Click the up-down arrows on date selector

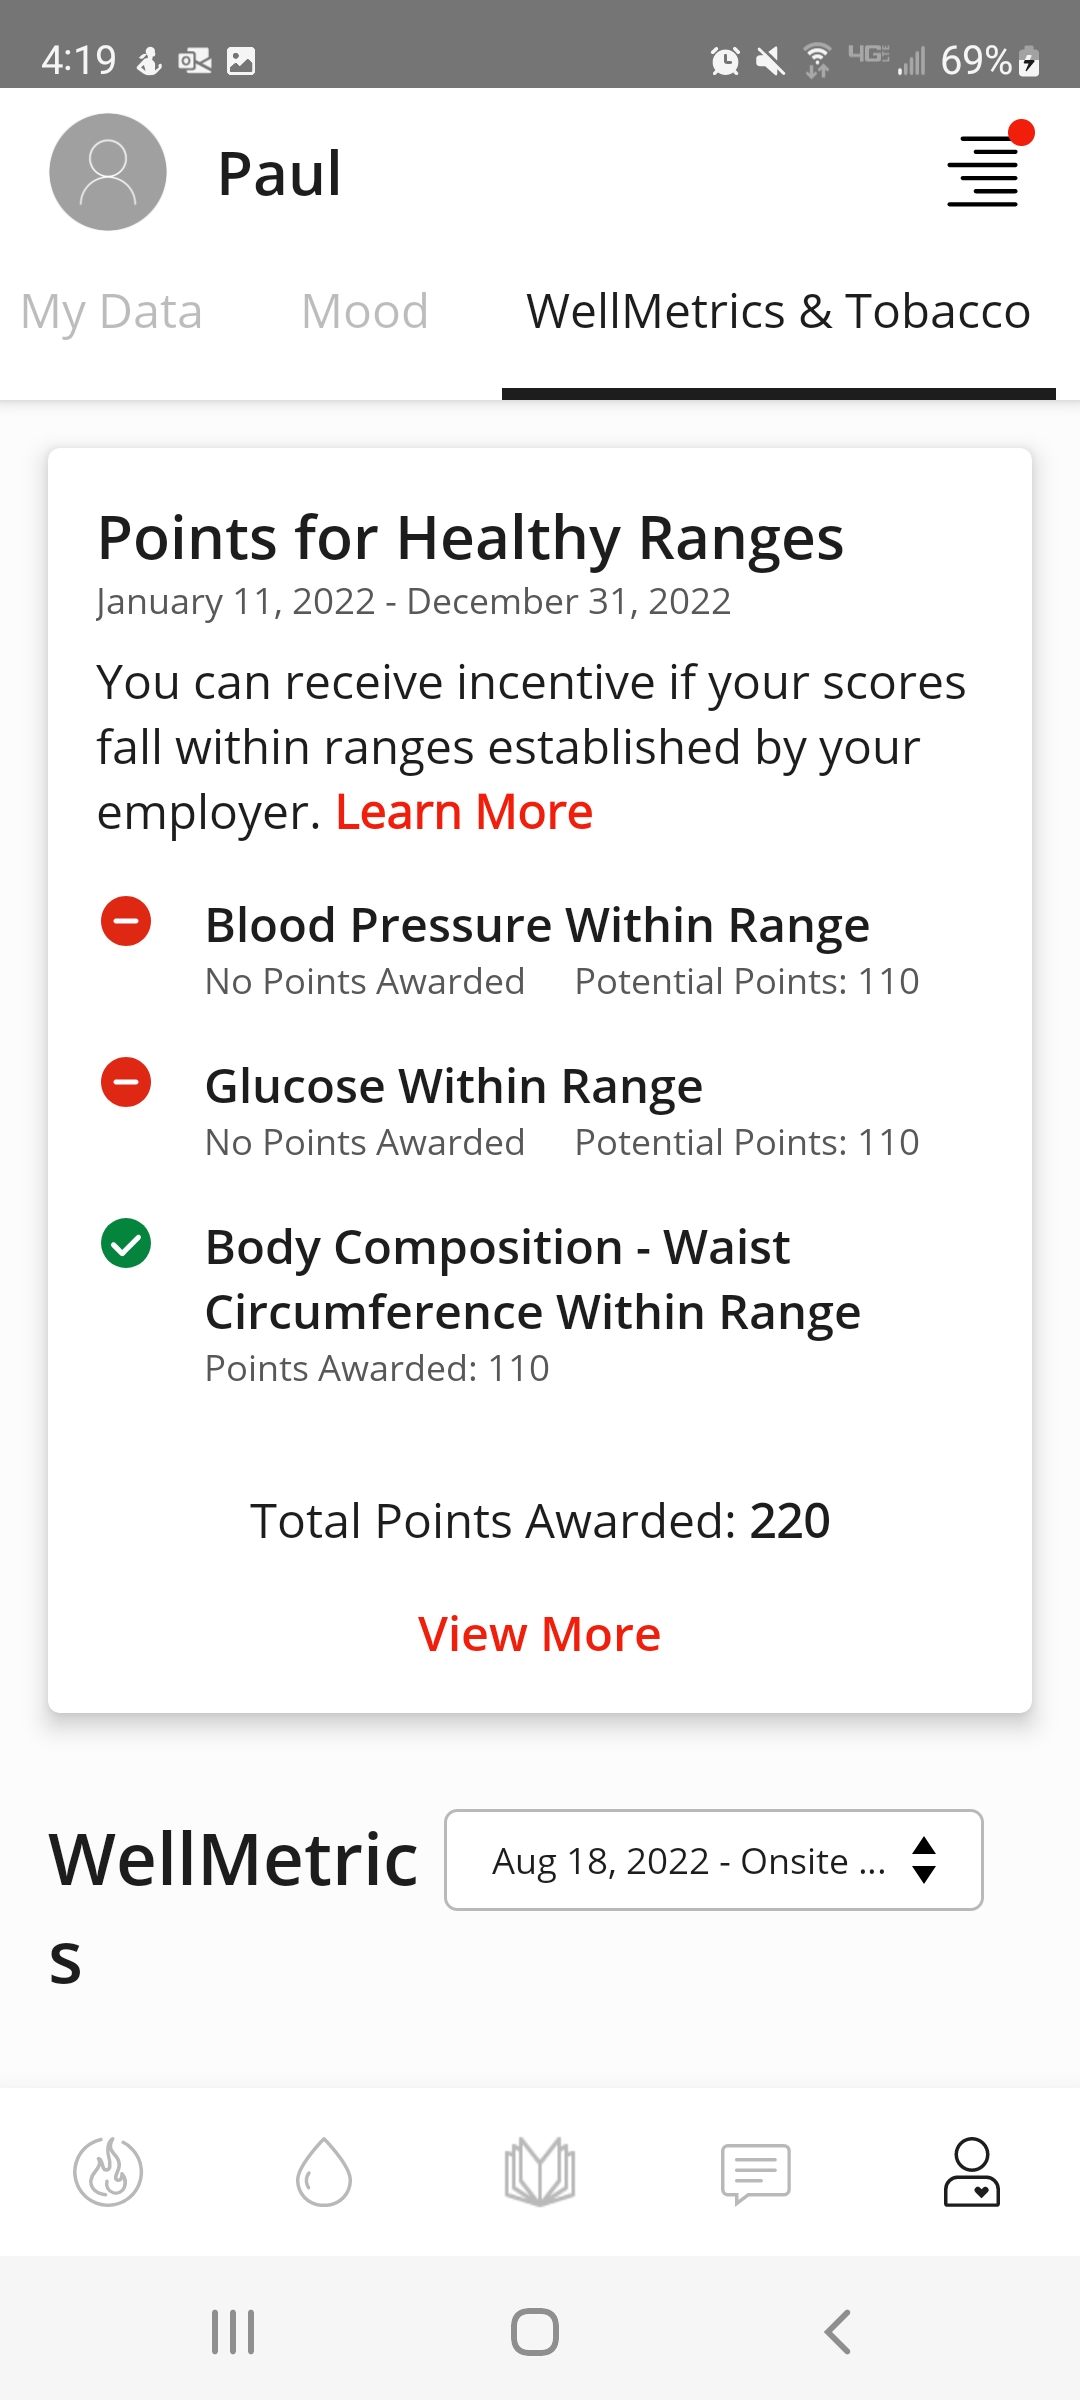tap(924, 1860)
